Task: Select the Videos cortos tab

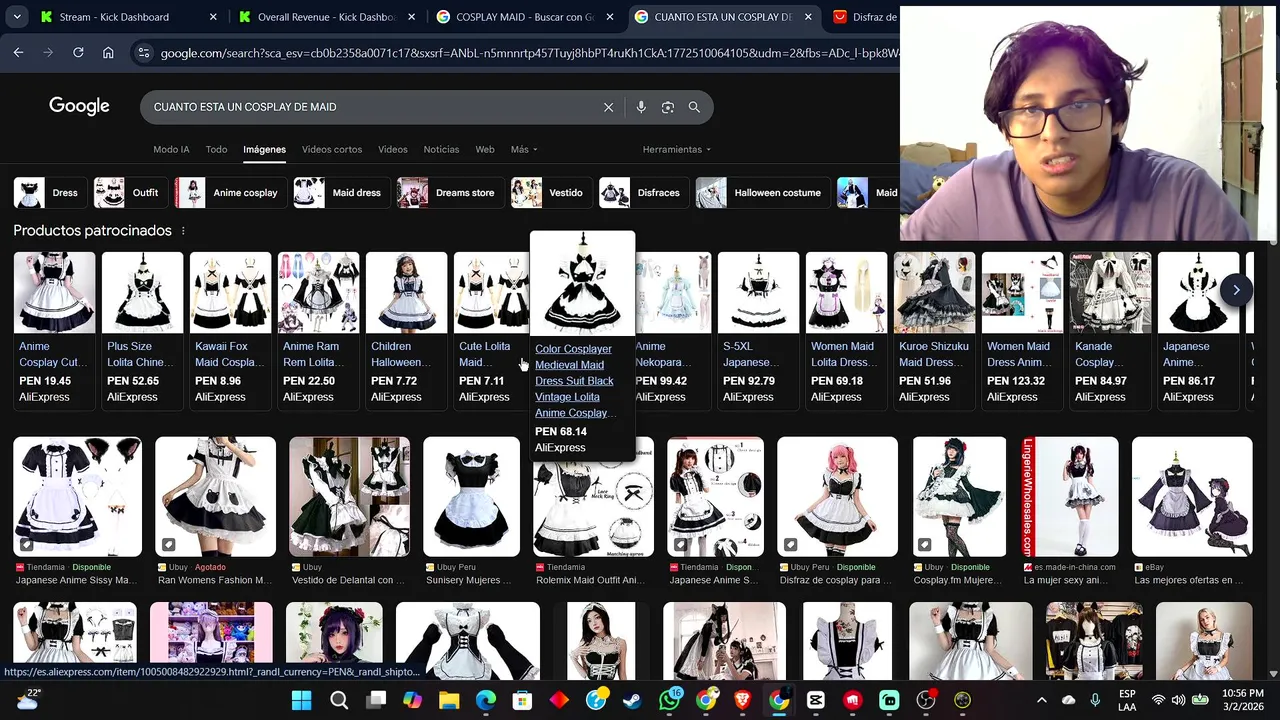Action: tap(332, 150)
